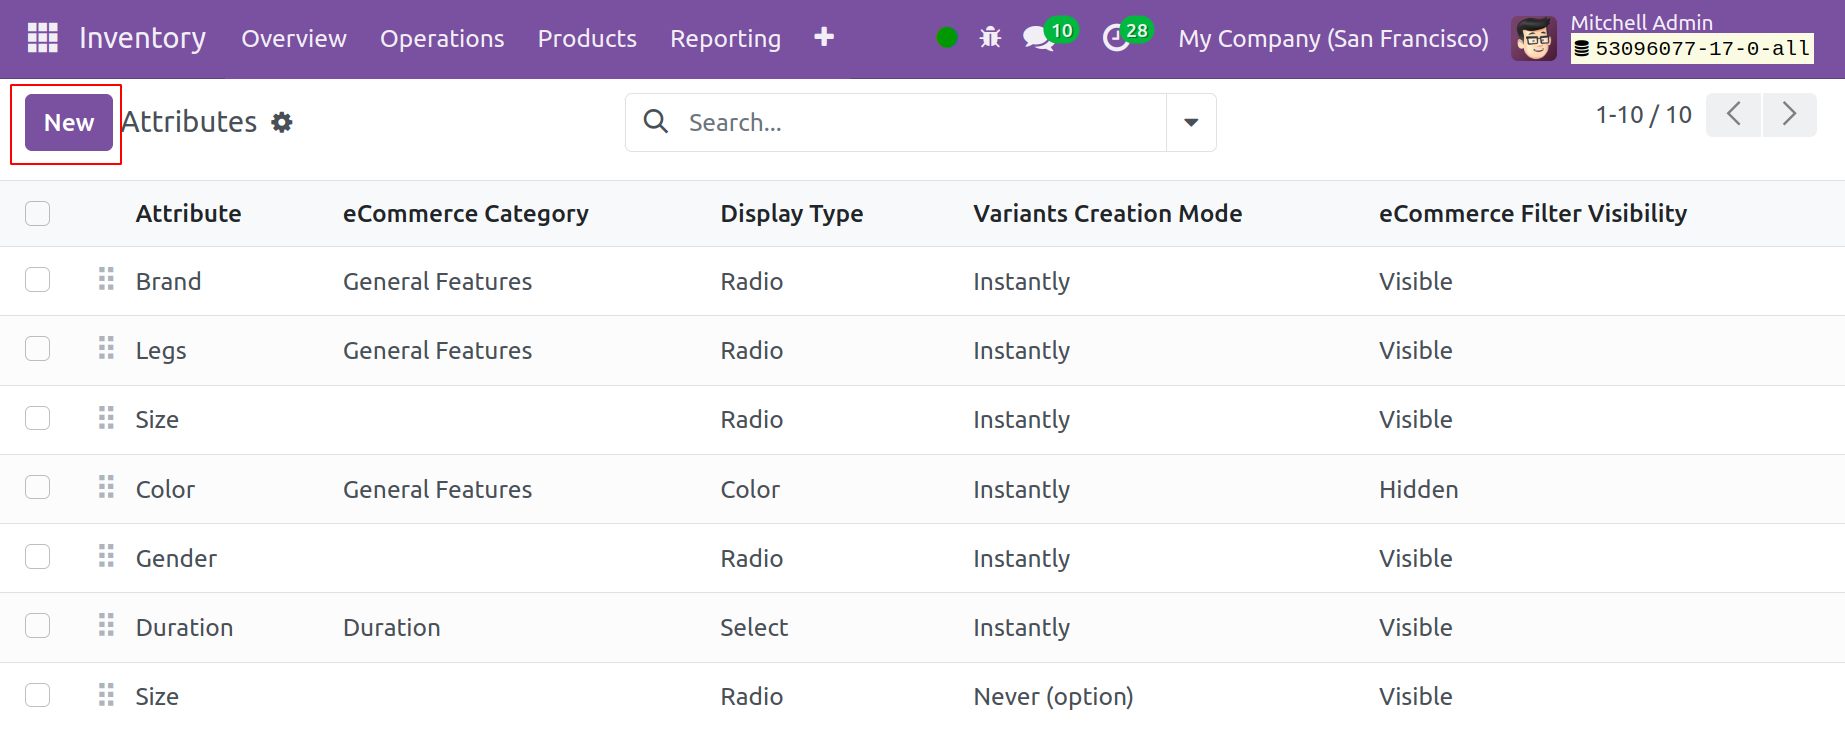Viewport: 1845px width, 731px height.
Task: Click the drag handle for Duration row
Action: [106, 626]
